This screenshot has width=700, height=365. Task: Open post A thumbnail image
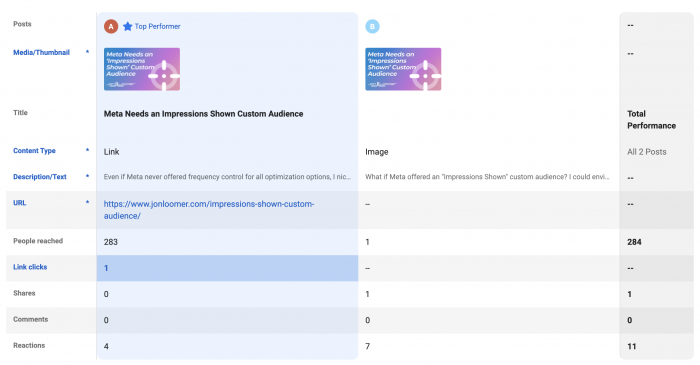point(142,69)
